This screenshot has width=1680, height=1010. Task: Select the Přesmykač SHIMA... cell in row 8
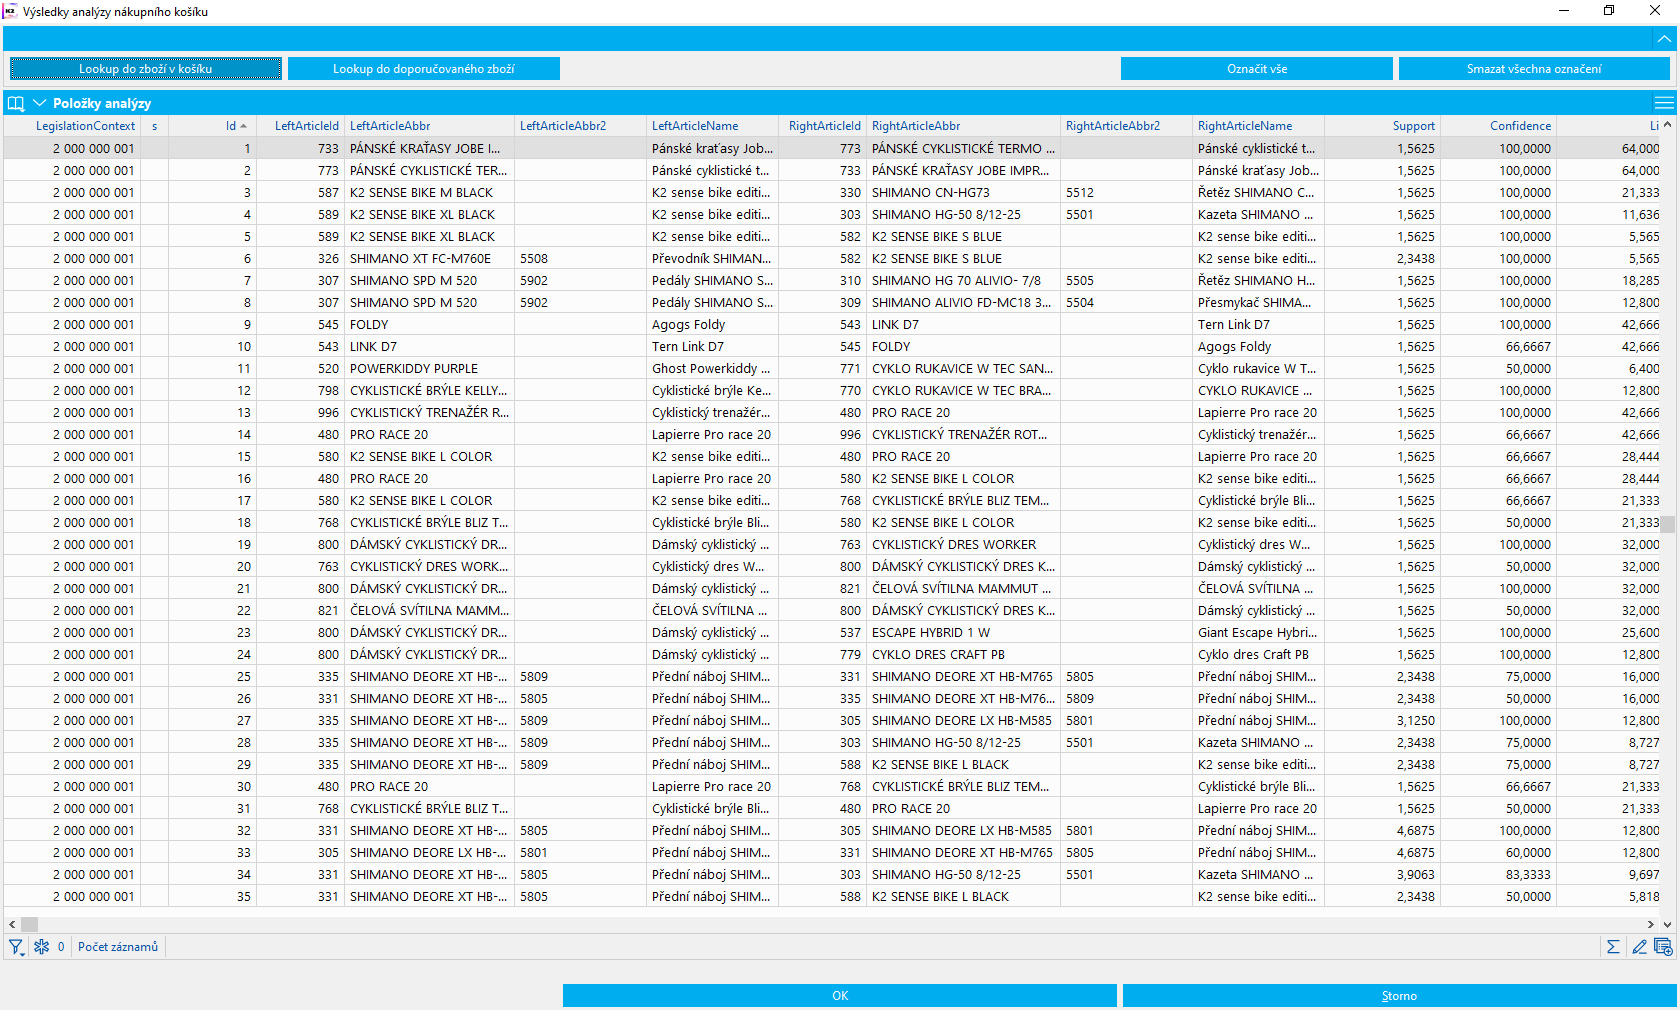tap(1259, 302)
